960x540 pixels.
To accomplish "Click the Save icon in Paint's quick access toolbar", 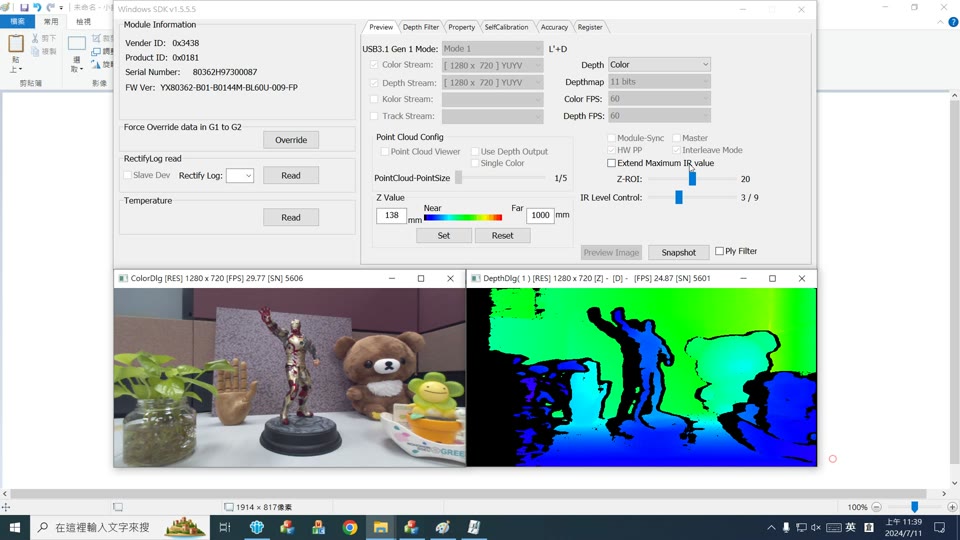I will coord(24,7).
